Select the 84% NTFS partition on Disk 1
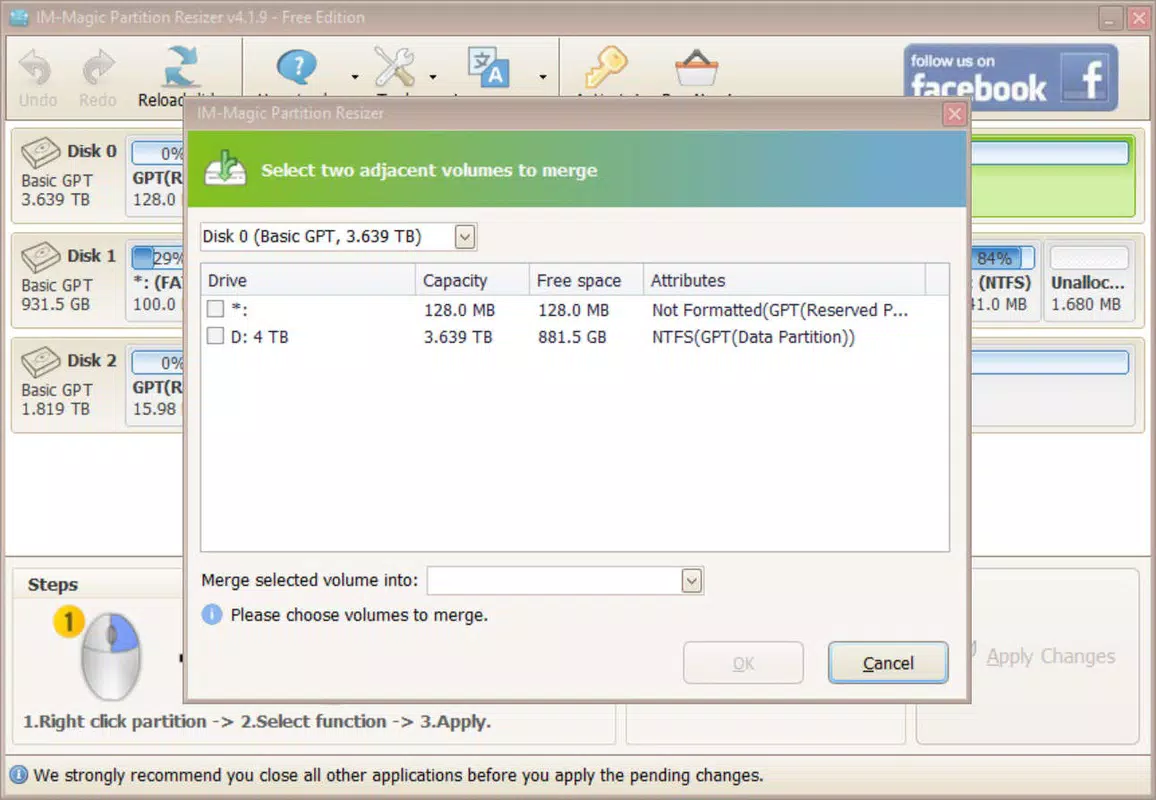This screenshot has height=800, width=1156. [x=1005, y=280]
